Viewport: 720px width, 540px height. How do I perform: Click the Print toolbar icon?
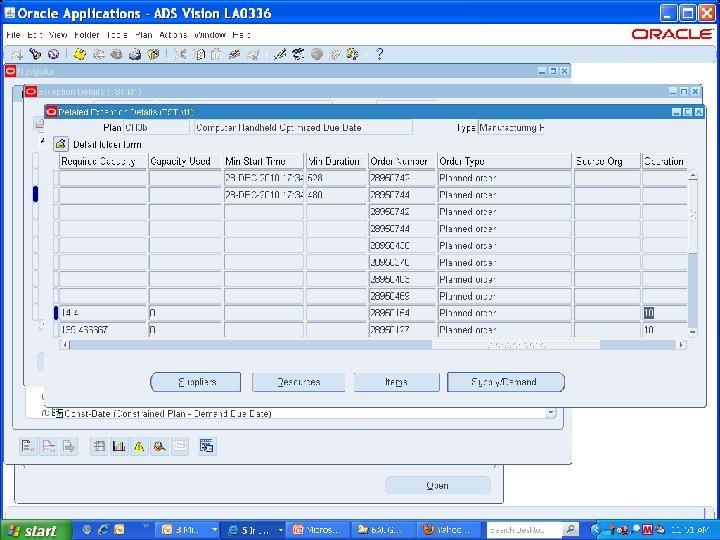pos(135,55)
